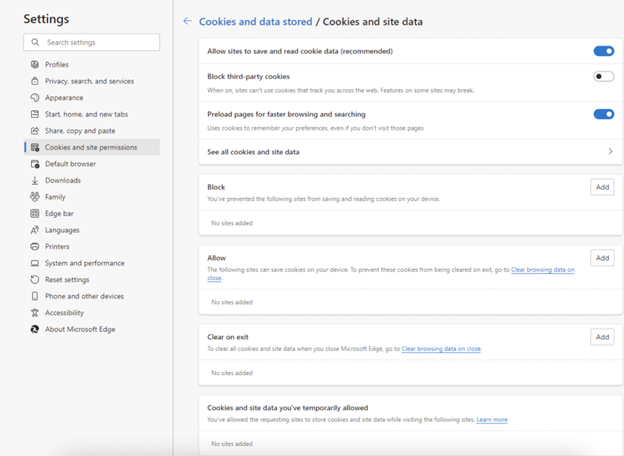Turn off Preload pages toggle
624x456 pixels.
point(603,114)
